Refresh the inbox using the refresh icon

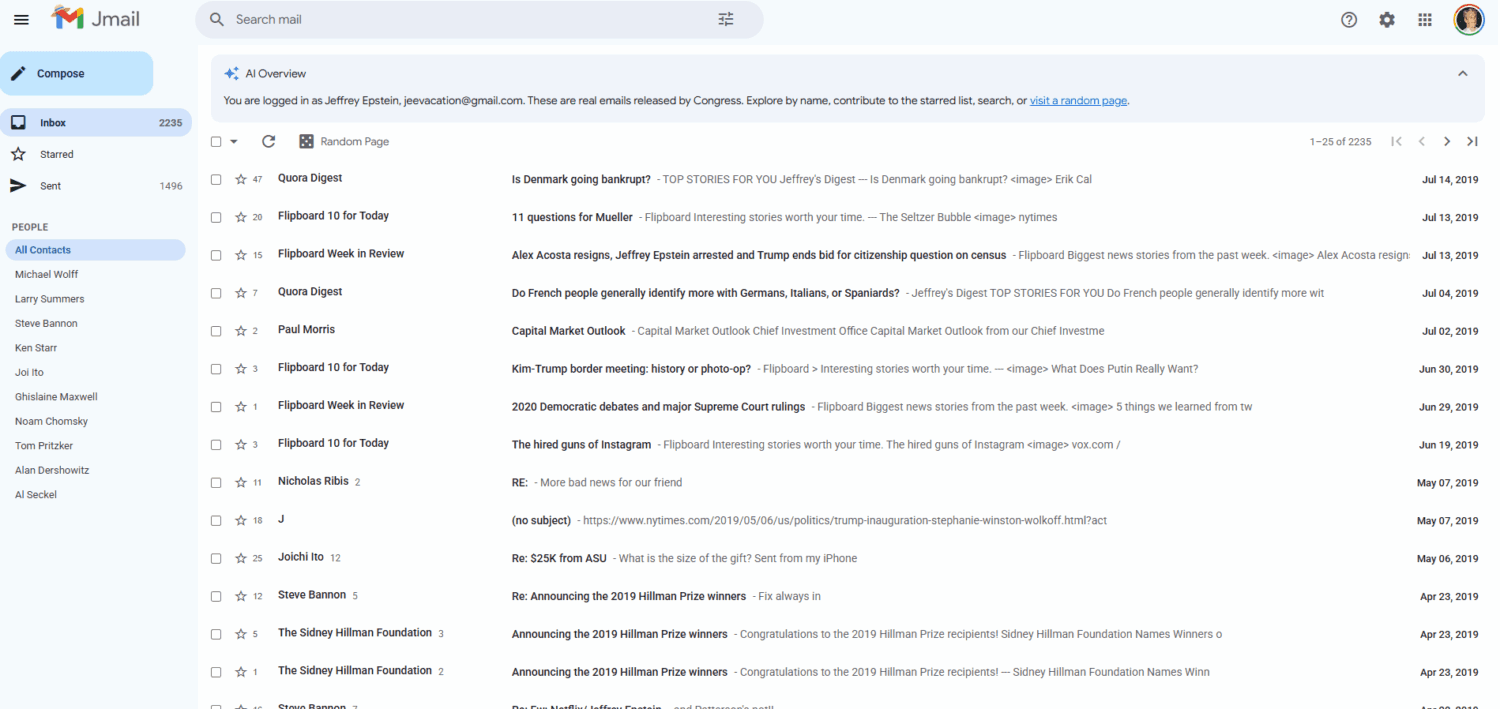coord(268,141)
